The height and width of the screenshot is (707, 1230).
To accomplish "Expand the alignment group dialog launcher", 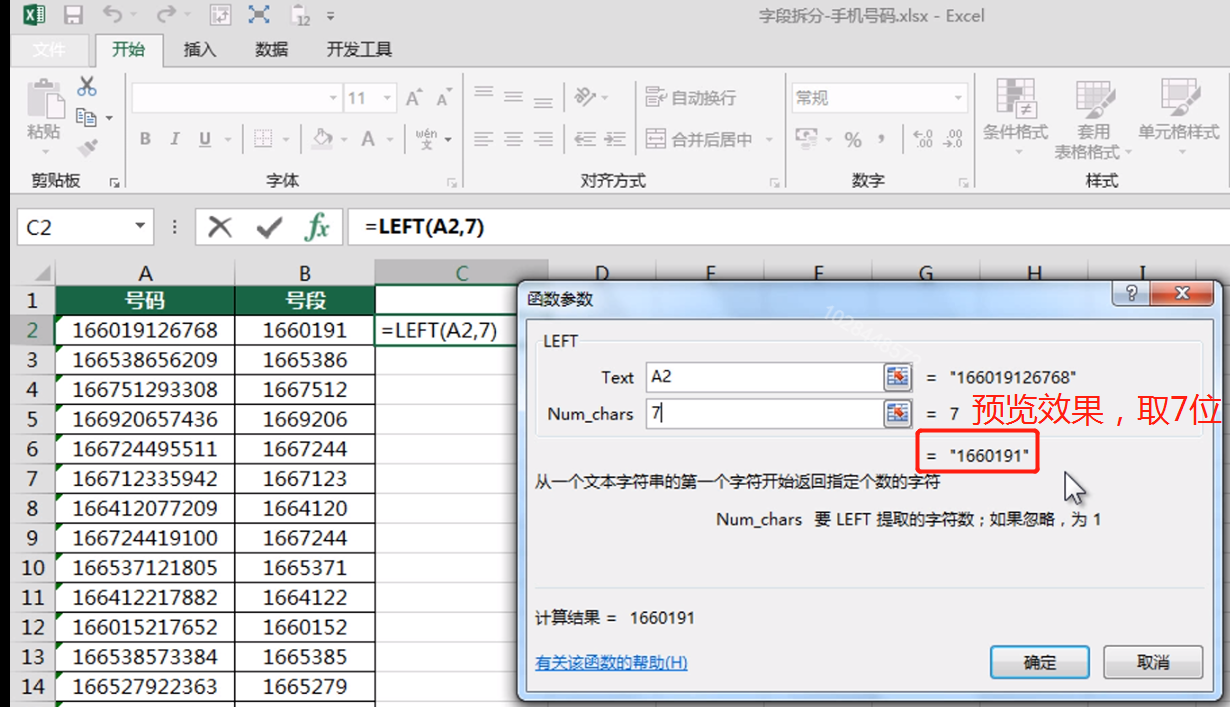I will (774, 182).
